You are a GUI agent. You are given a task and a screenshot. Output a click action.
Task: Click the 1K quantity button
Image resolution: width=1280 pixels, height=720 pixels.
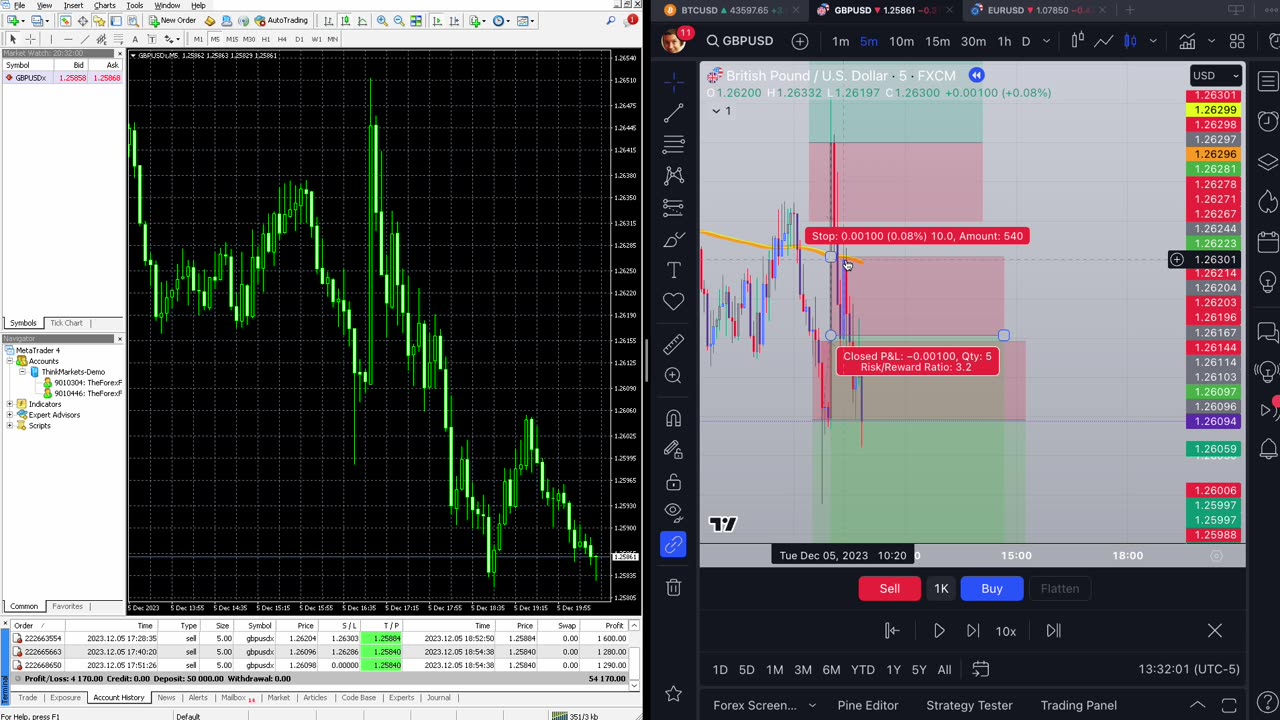click(x=941, y=588)
